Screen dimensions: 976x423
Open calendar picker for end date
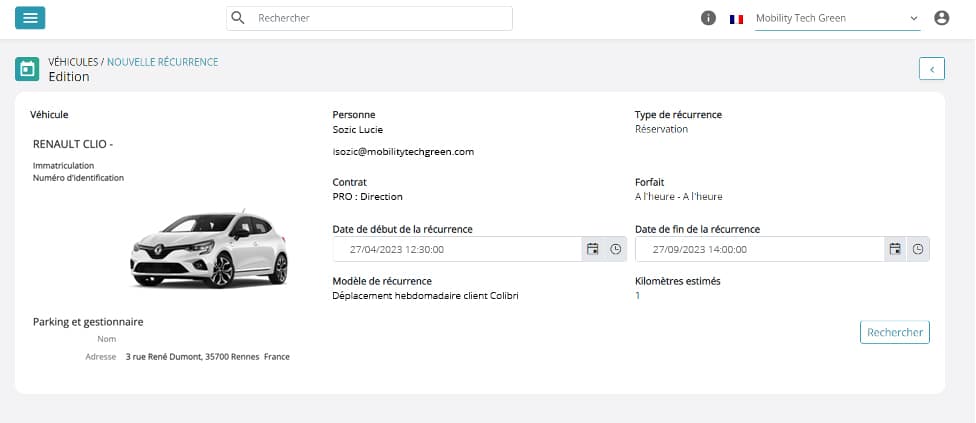click(895, 249)
